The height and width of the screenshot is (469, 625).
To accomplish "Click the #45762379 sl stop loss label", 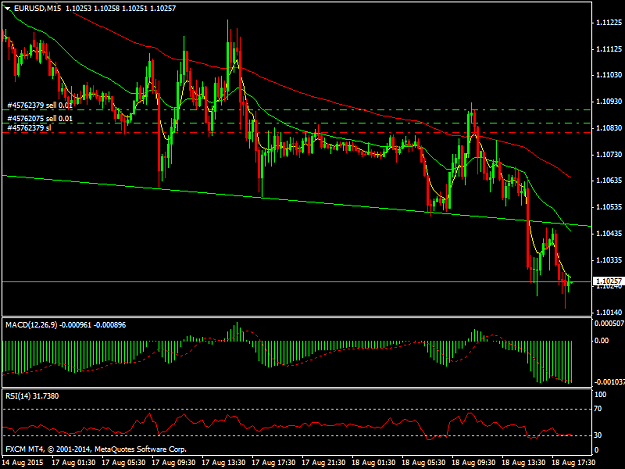I will pyautogui.click(x=29, y=128).
